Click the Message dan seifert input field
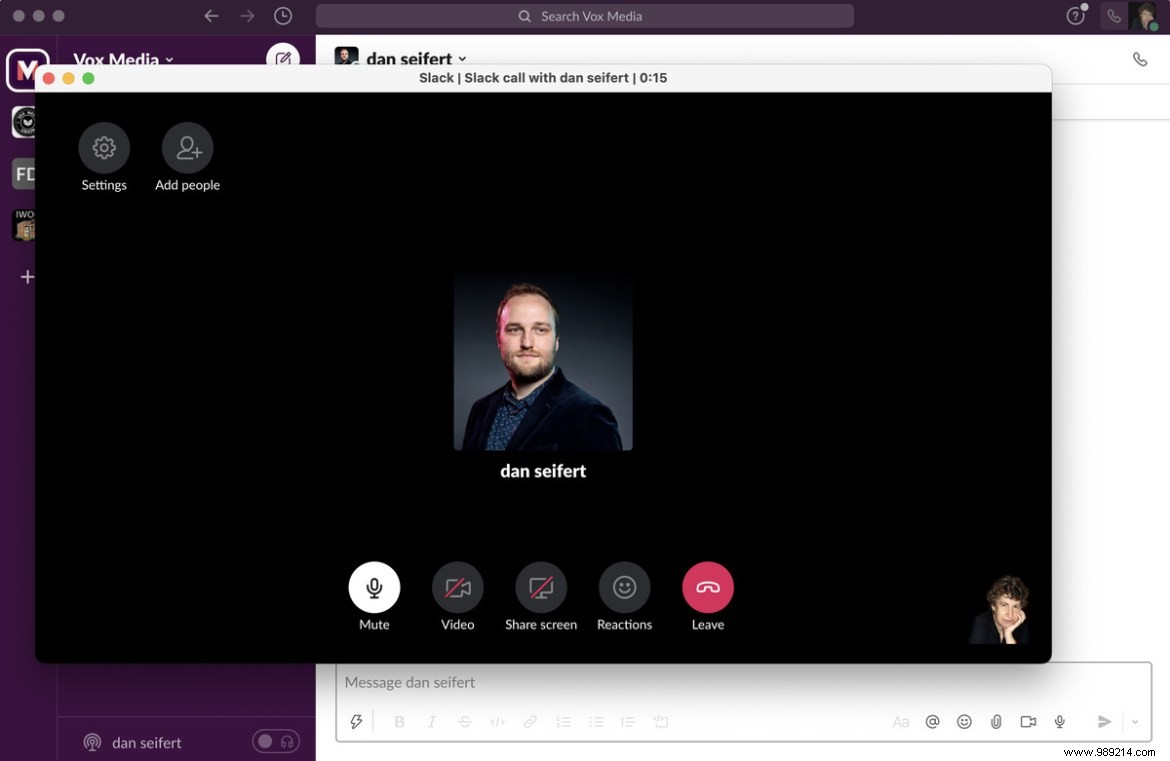Viewport: 1170px width, 761px height. coord(600,682)
